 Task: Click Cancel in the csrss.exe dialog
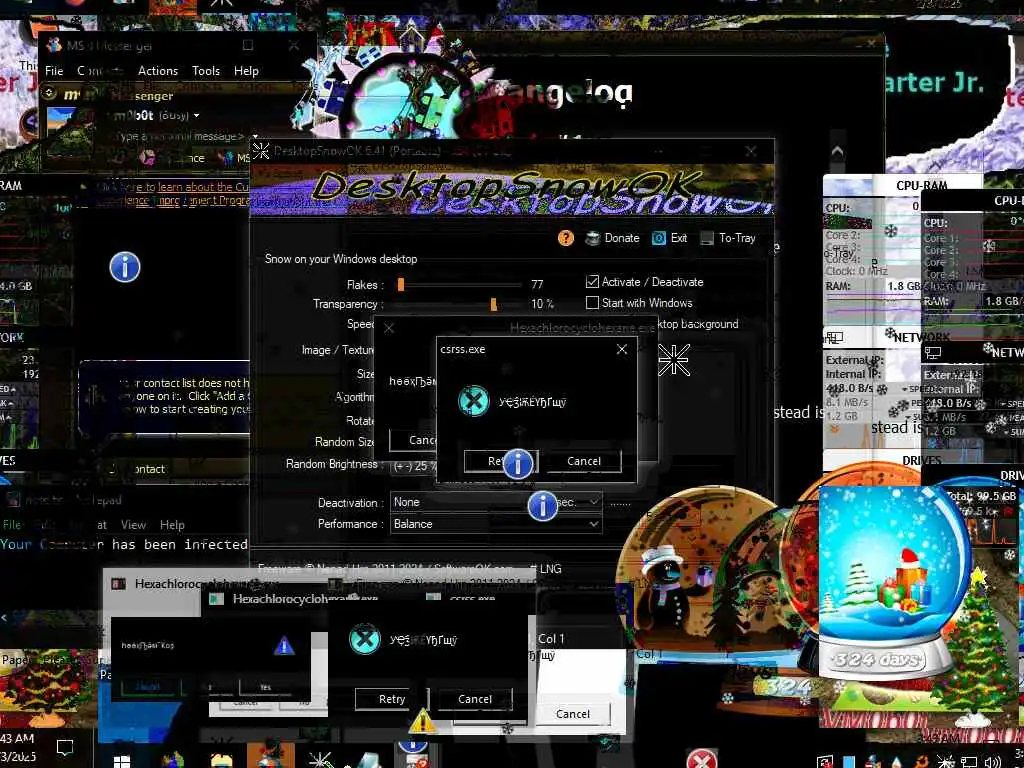tap(584, 461)
